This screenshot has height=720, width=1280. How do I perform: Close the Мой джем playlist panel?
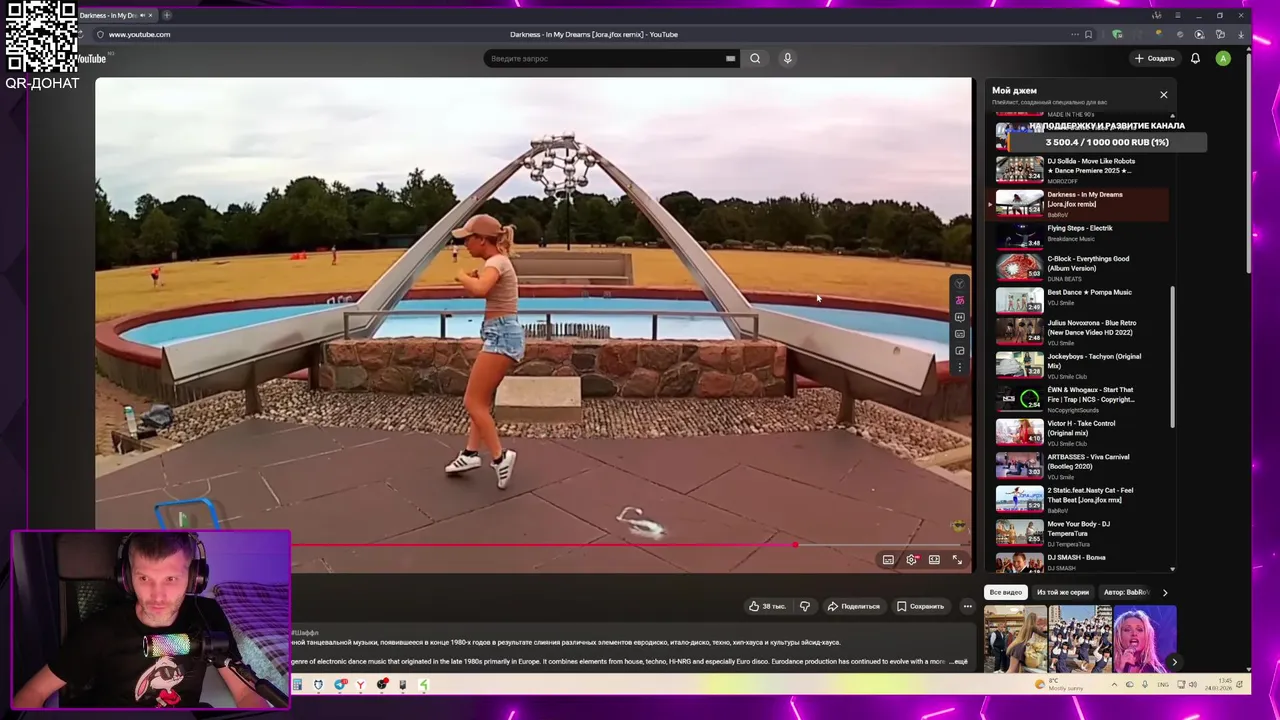(1163, 95)
